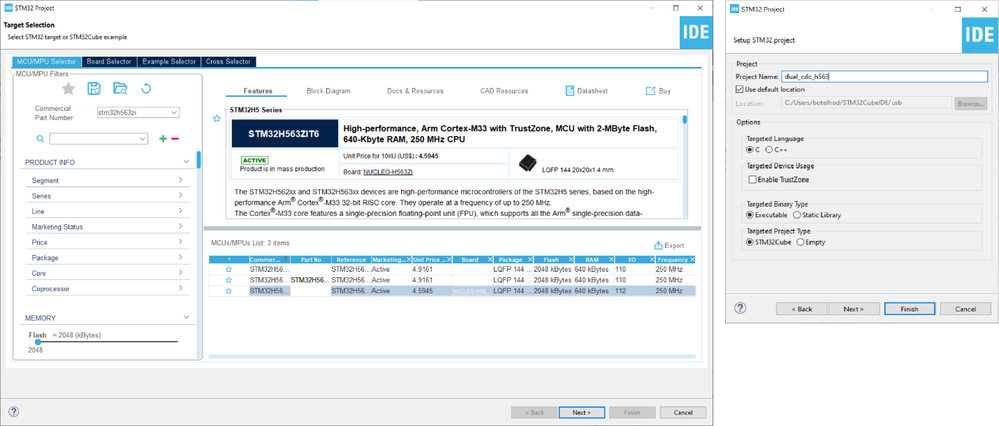Switch to Cross Selector tab

pyautogui.click(x=229, y=62)
